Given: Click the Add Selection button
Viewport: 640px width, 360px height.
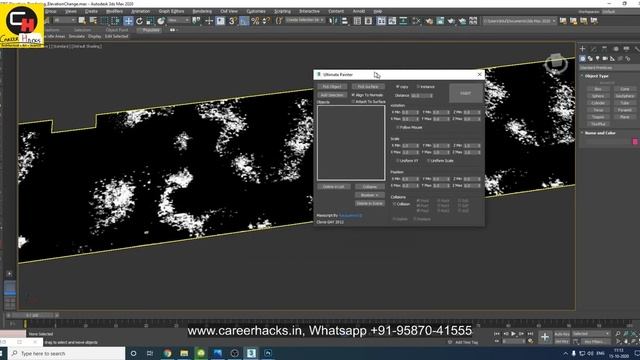Looking at the screenshot, I should [332, 95].
